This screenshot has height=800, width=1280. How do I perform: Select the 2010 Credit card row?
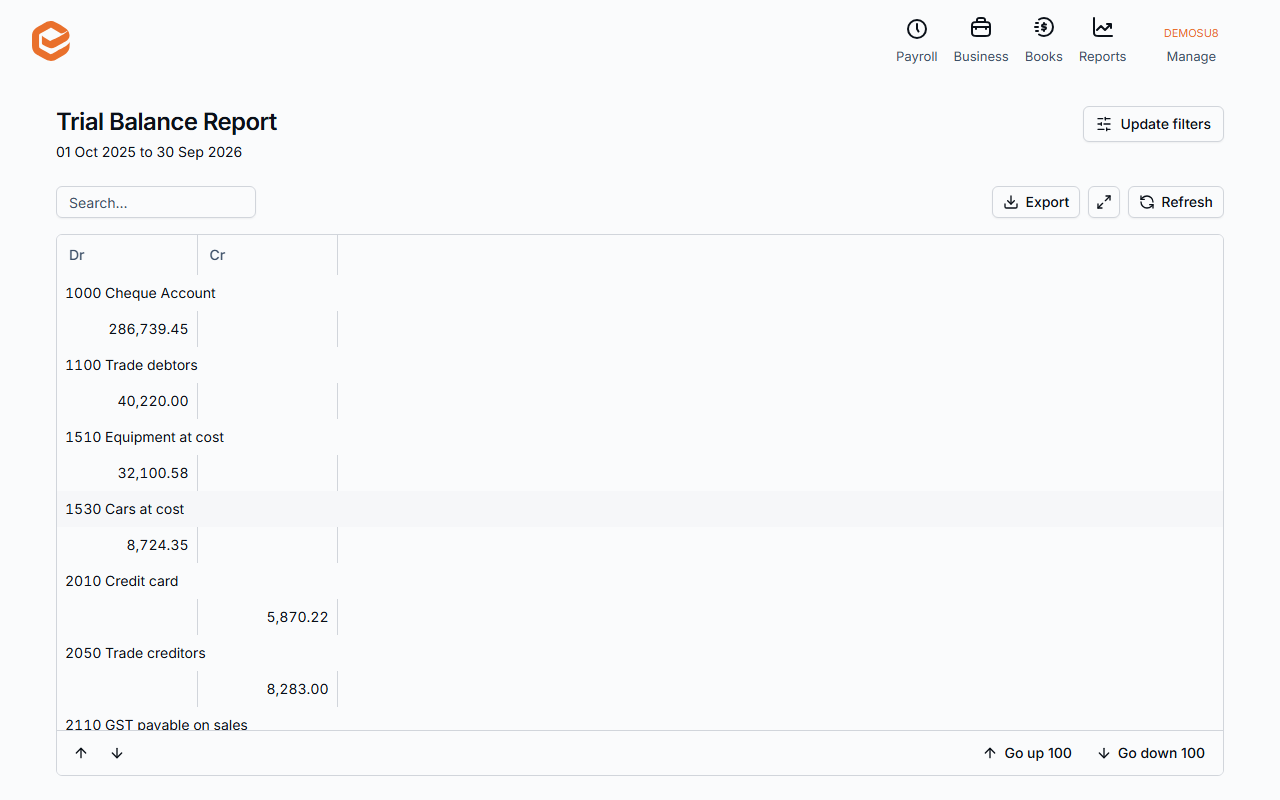pos(640,581)
